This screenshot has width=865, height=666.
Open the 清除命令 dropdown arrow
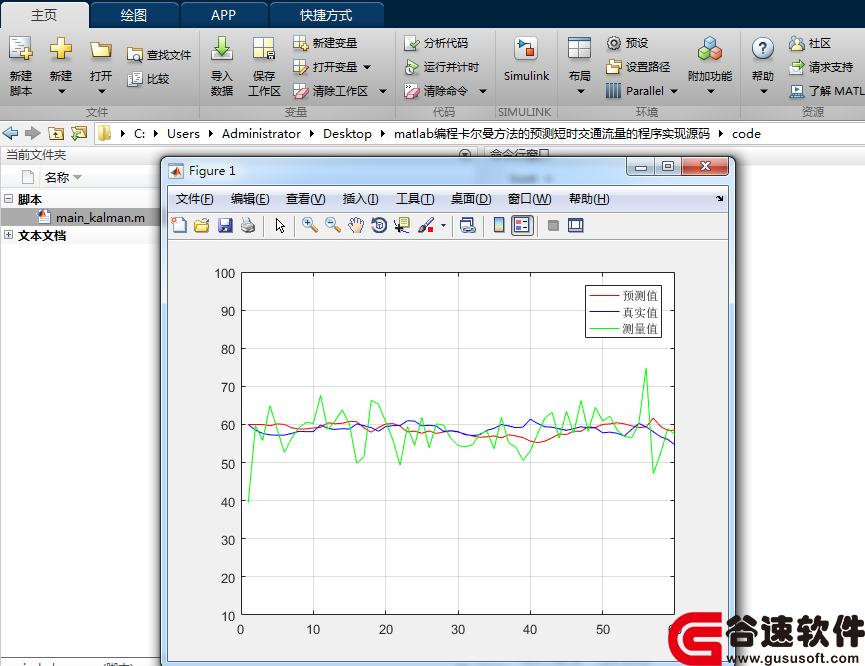tap(483, 91)
